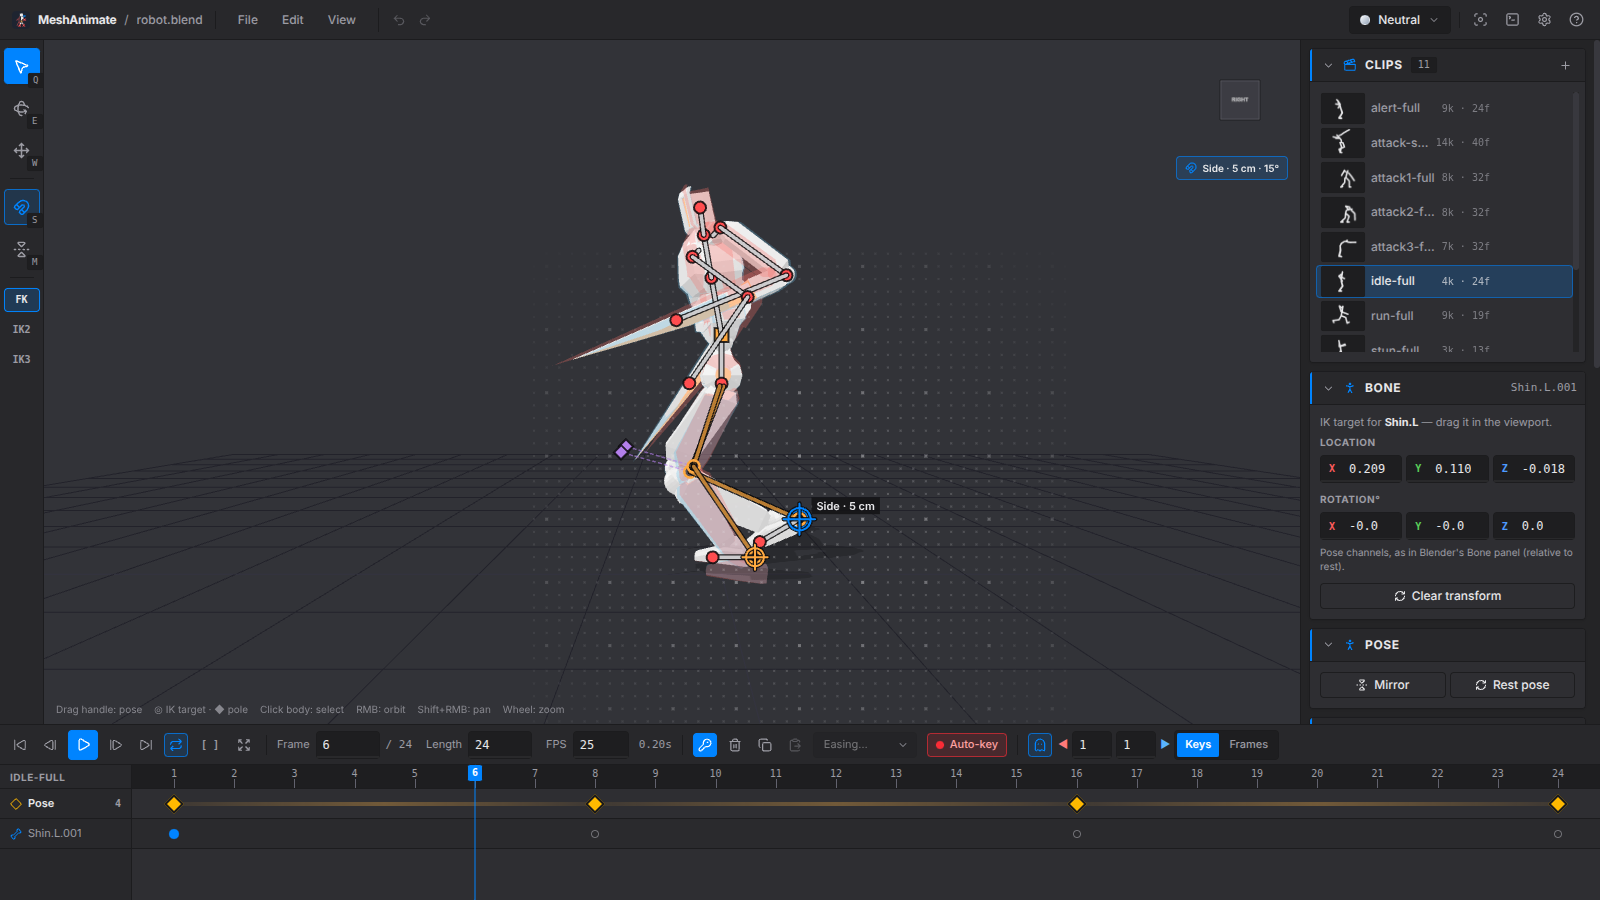Screen dimensions: 1600x900
Task: Activate the move tool with four arrows
Action: point(22,150)
